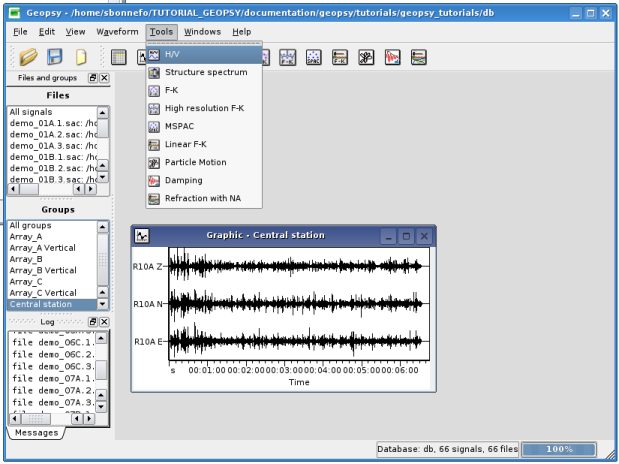Select the Array_A Vertical group
619x464 pixels.
[53, 248]
